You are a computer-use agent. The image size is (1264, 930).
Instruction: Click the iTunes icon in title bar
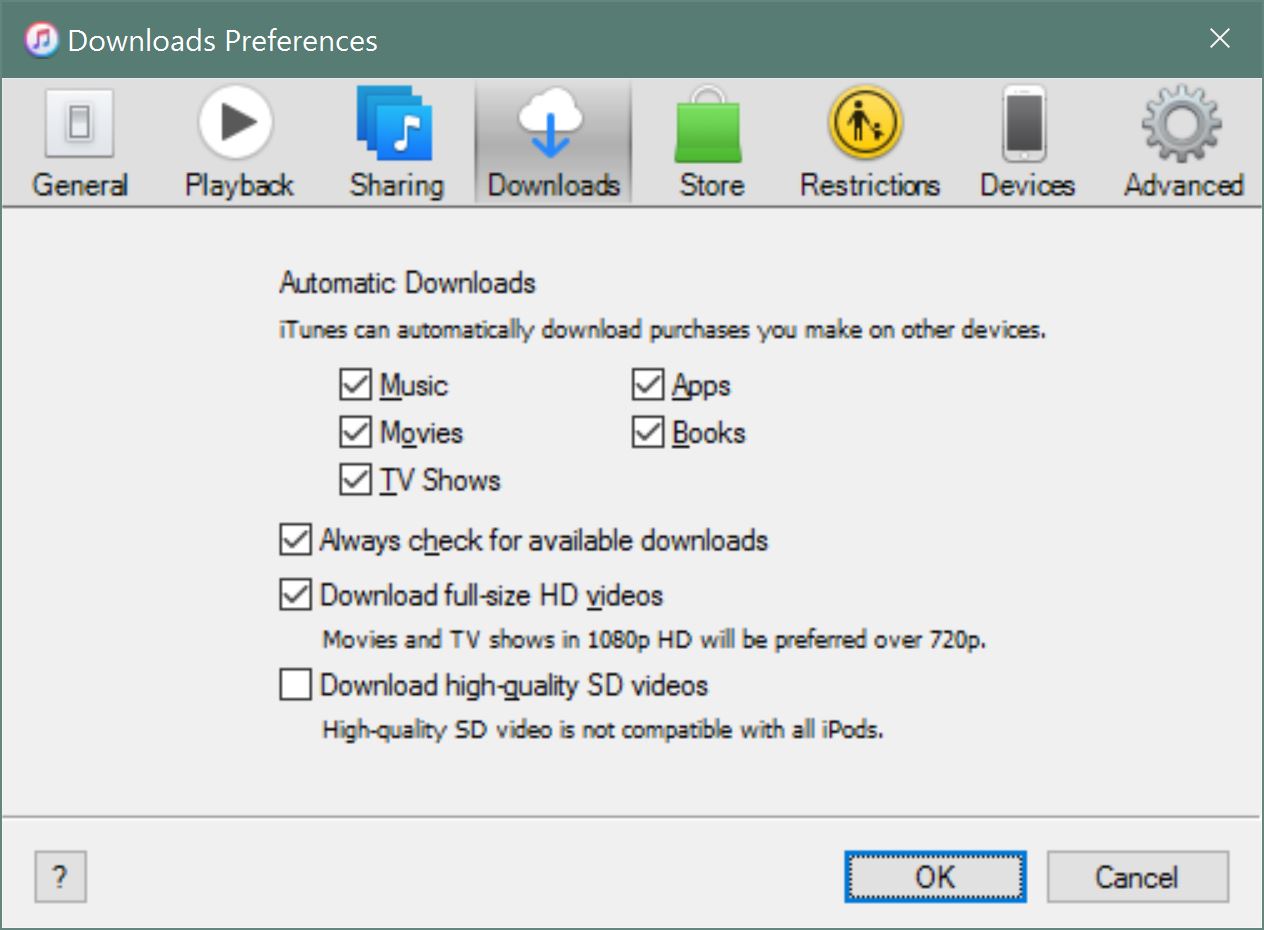pyautogui.click(x=41, y=40)
